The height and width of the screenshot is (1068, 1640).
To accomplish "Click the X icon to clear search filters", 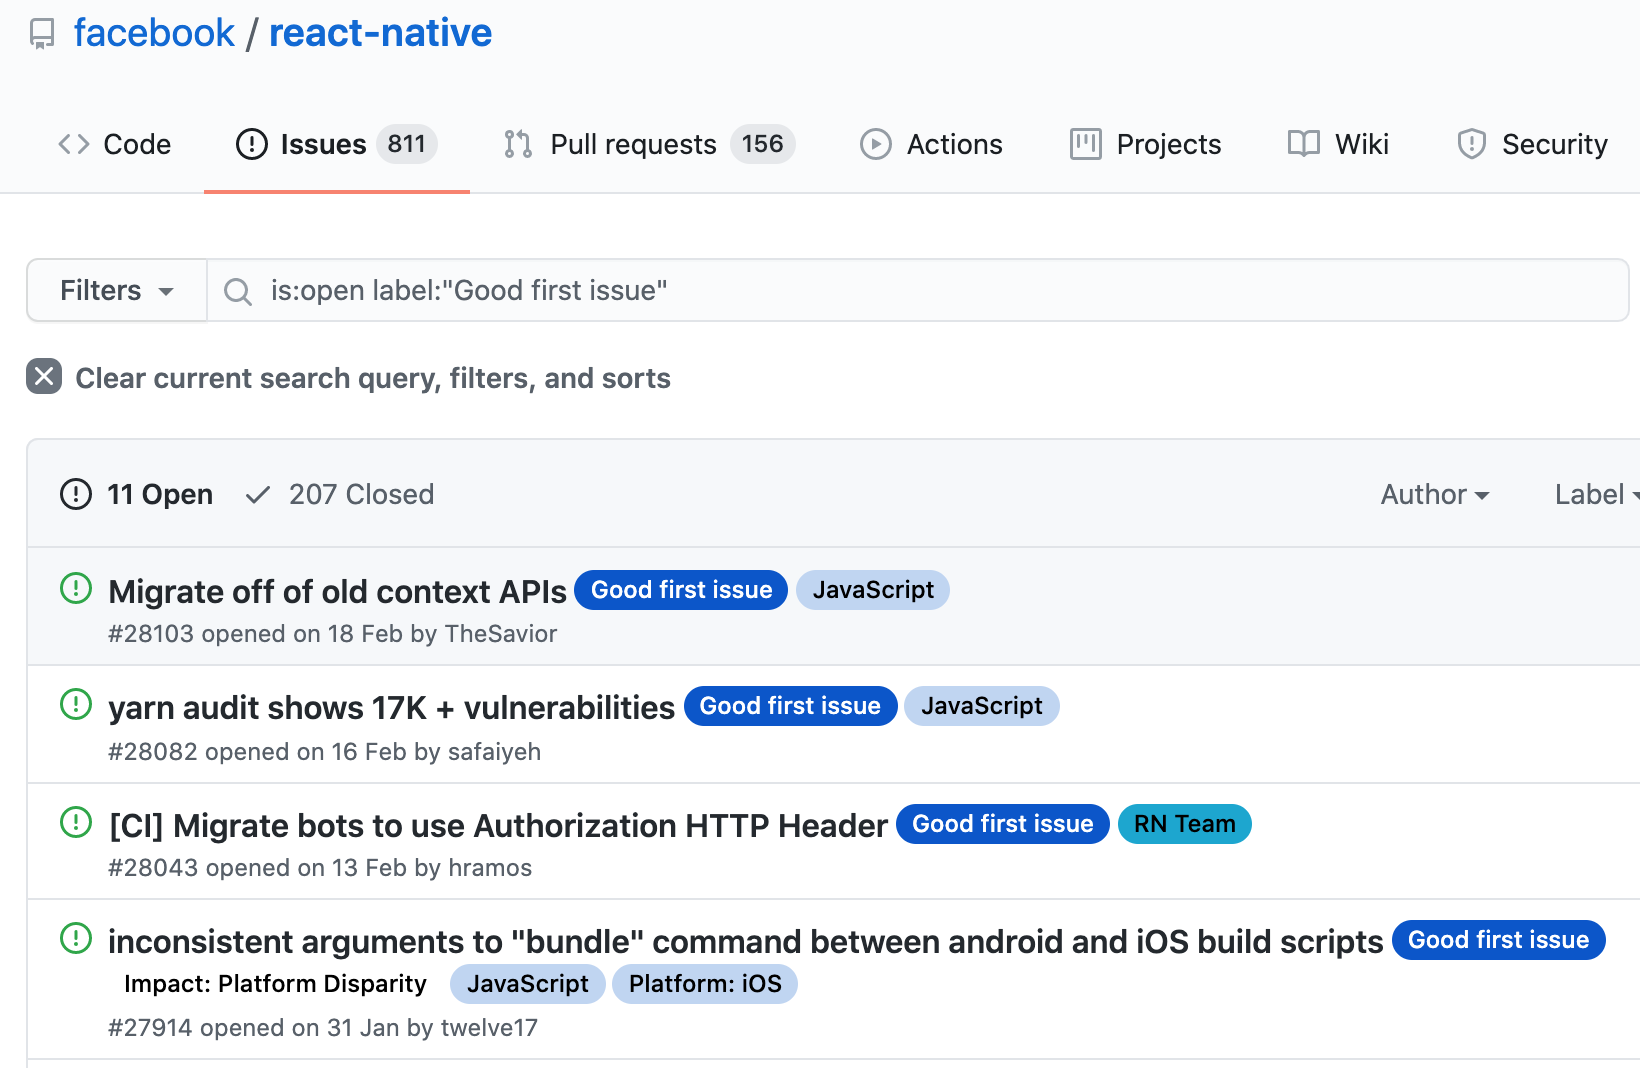I will (44, 377).
